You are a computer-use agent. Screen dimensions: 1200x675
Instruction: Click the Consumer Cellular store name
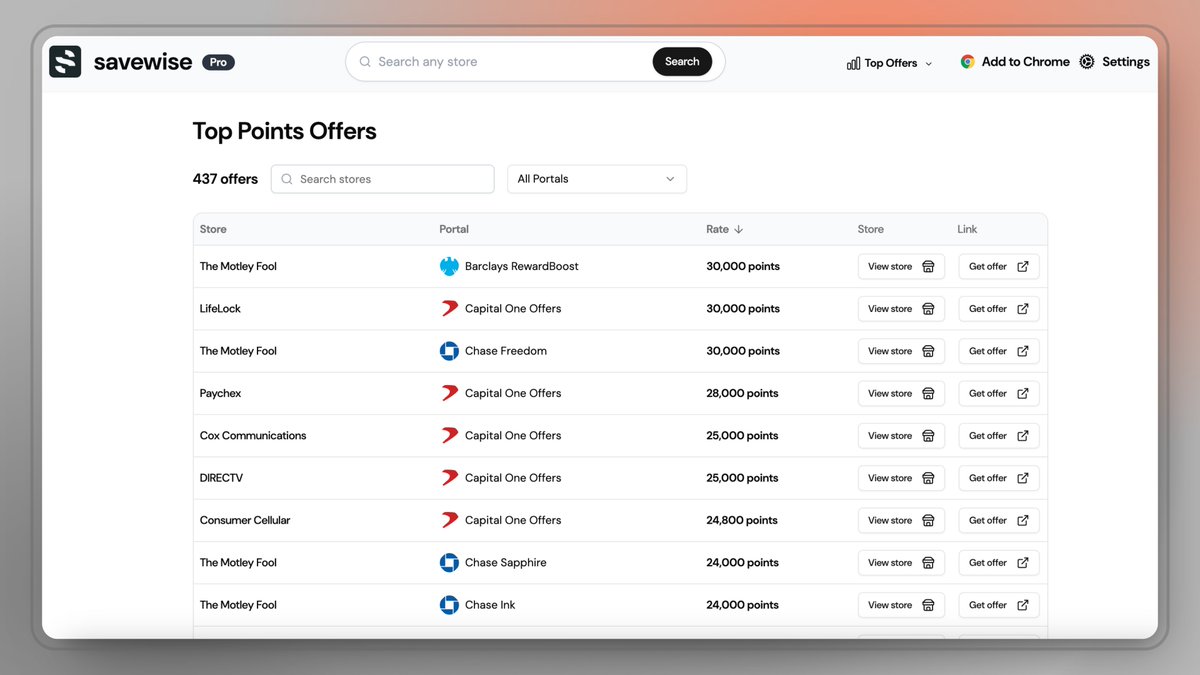[245, 520]
